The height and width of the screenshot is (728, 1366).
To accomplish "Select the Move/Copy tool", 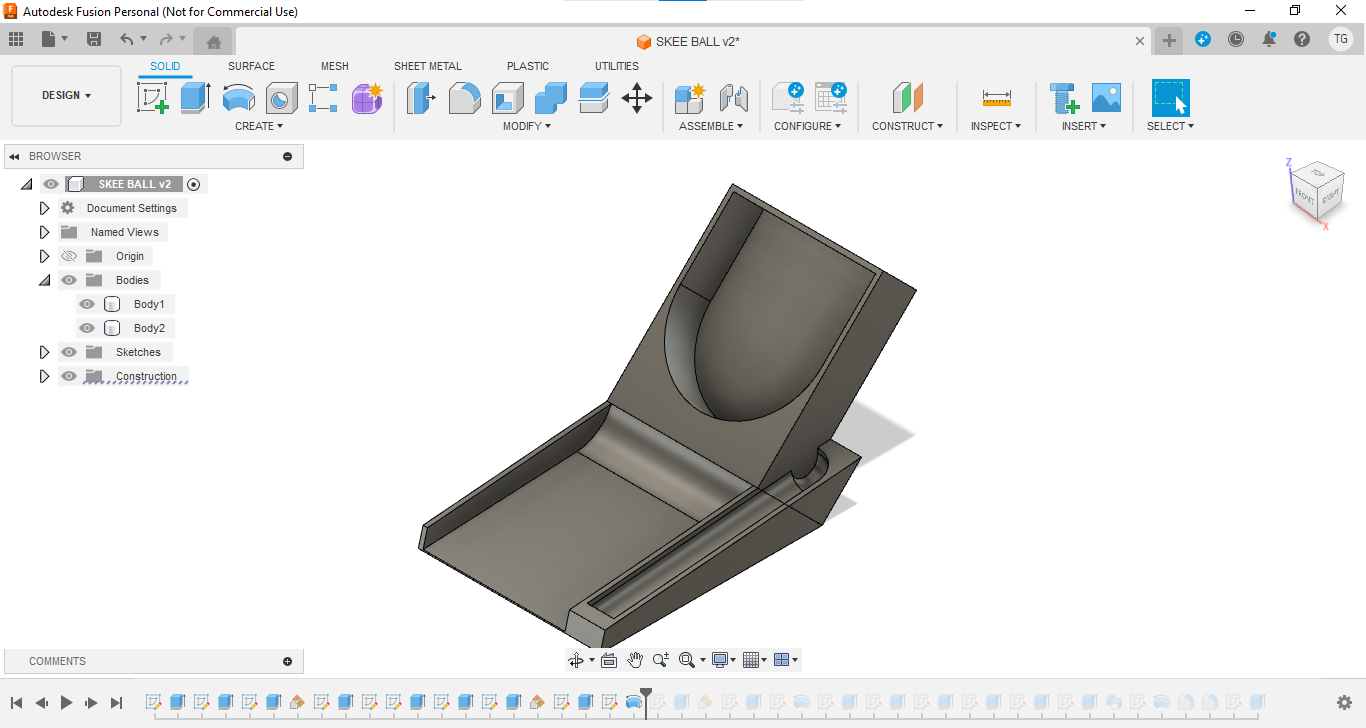I will 637,98.
